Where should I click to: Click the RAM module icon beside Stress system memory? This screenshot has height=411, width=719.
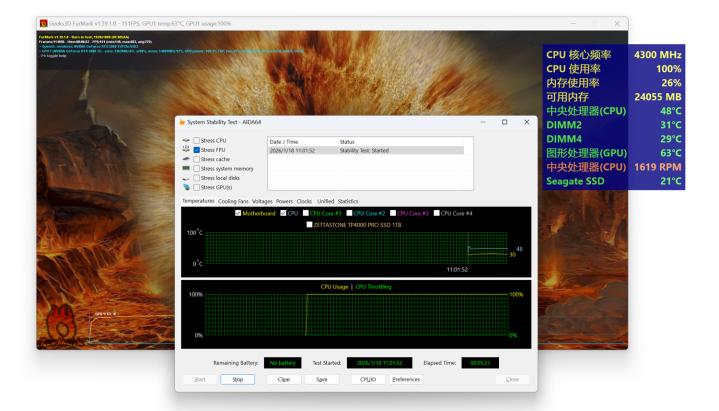[186, 169]
